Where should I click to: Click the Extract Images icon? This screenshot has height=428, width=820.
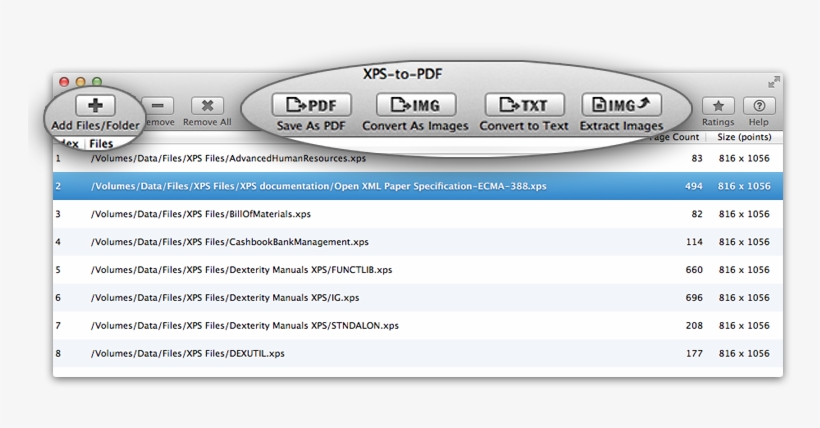pos(621,105)
